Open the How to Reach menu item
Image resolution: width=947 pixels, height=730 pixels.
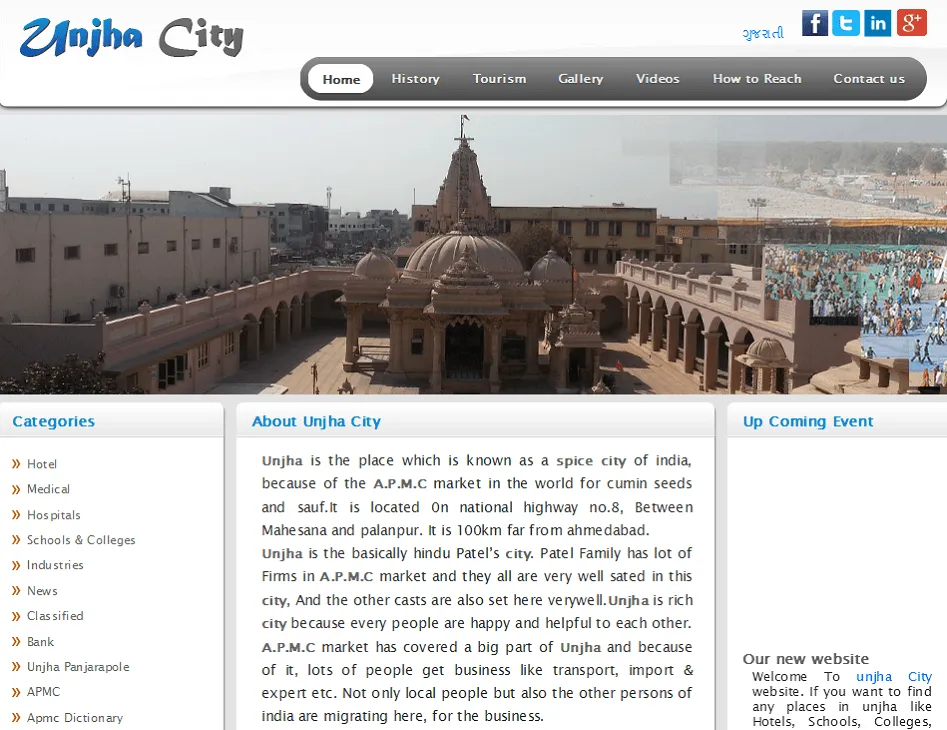tap(757, 78)
